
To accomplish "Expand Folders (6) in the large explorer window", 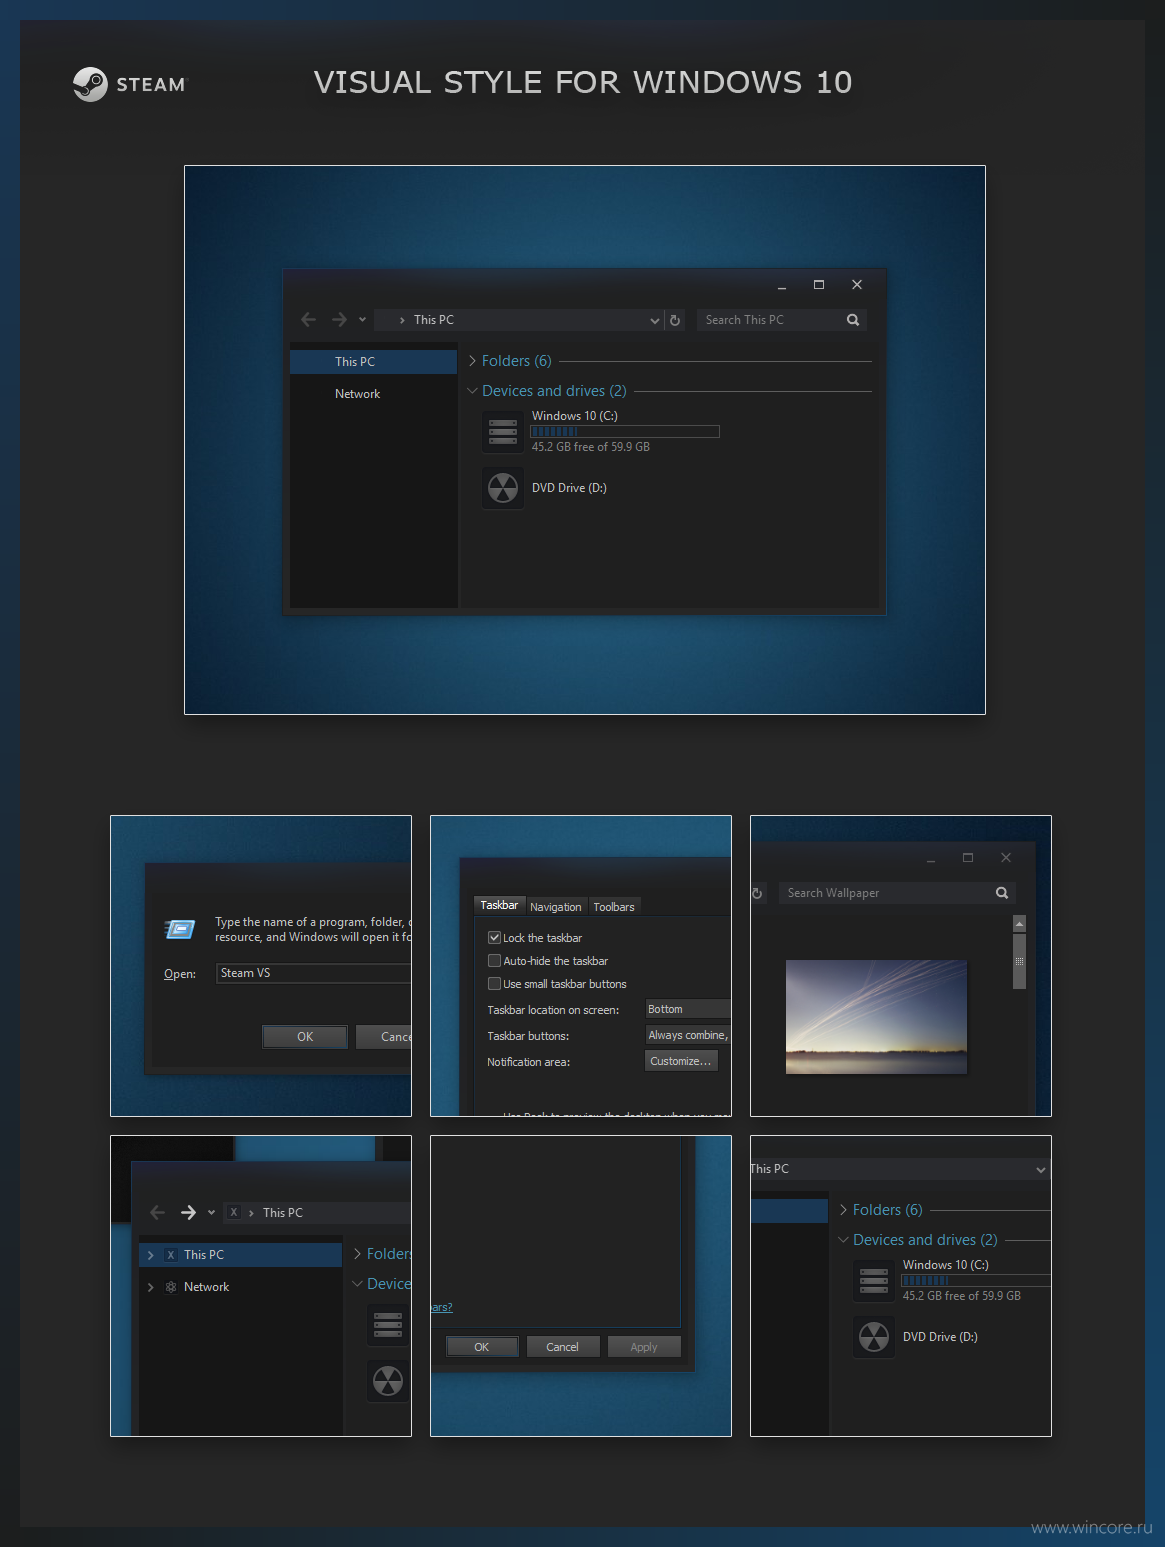I will tap(472, 361).
